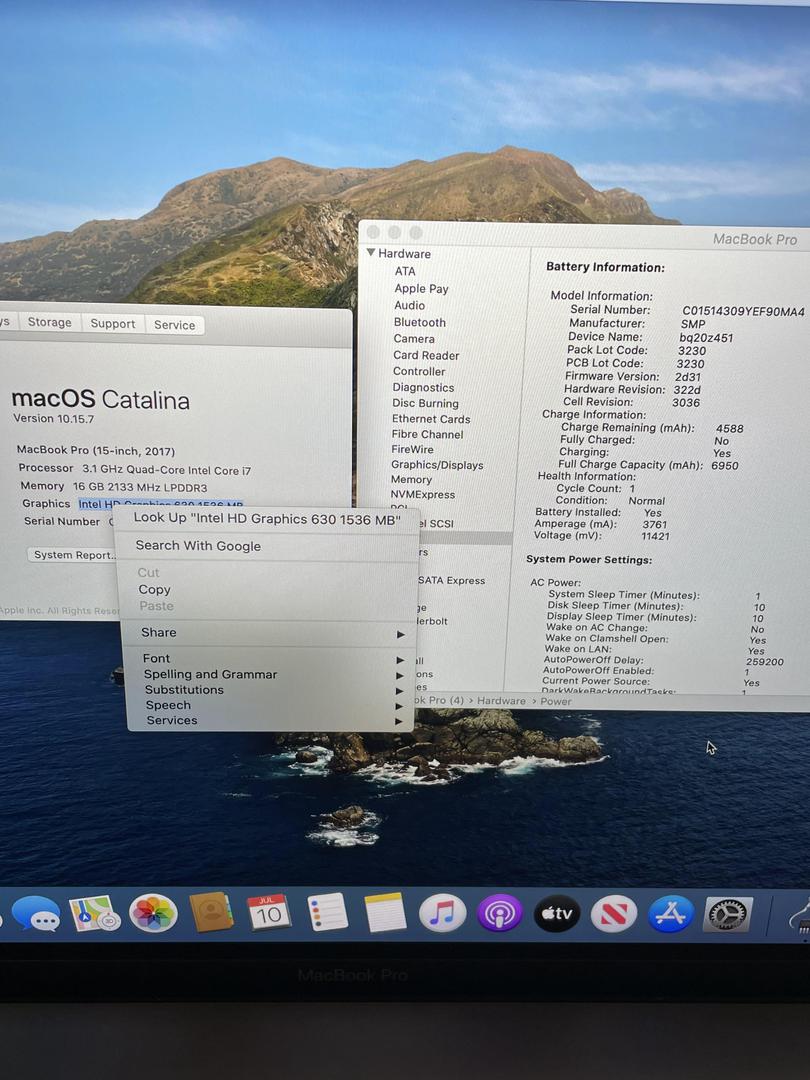Screen dimensions: 810x1080
Task: Select Diagnostics in the sidebar
Action: (x=423, y=387)
